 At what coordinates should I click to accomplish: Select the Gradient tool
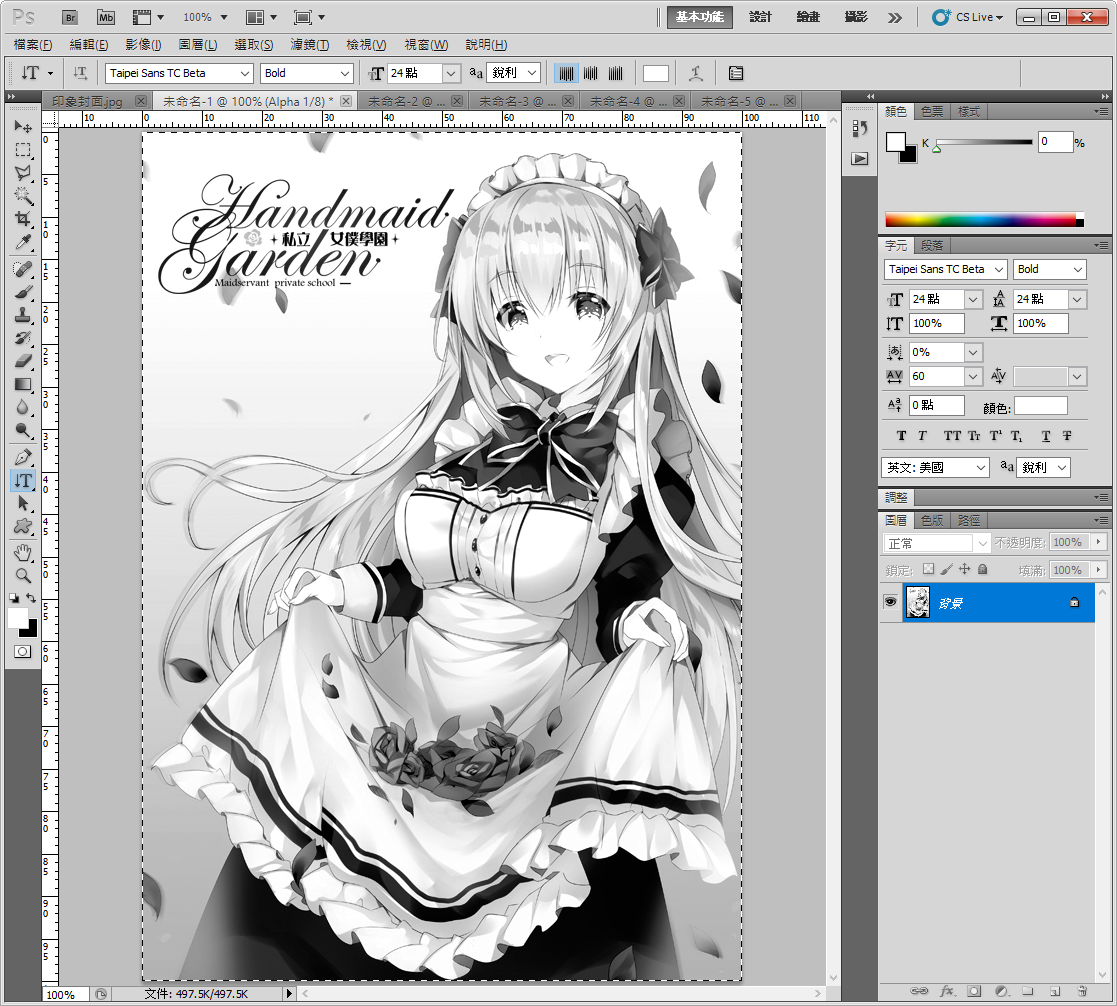point(23,384)
